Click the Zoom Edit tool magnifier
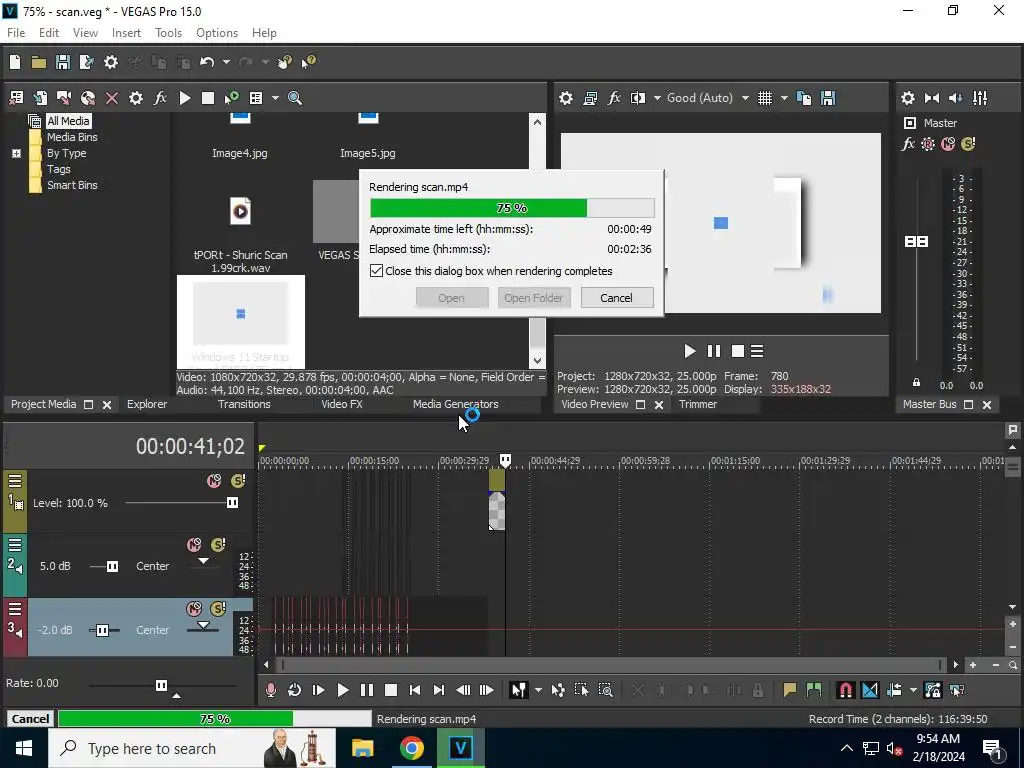The height and width of the screenshot is (768, 1024). click(605, 690)
